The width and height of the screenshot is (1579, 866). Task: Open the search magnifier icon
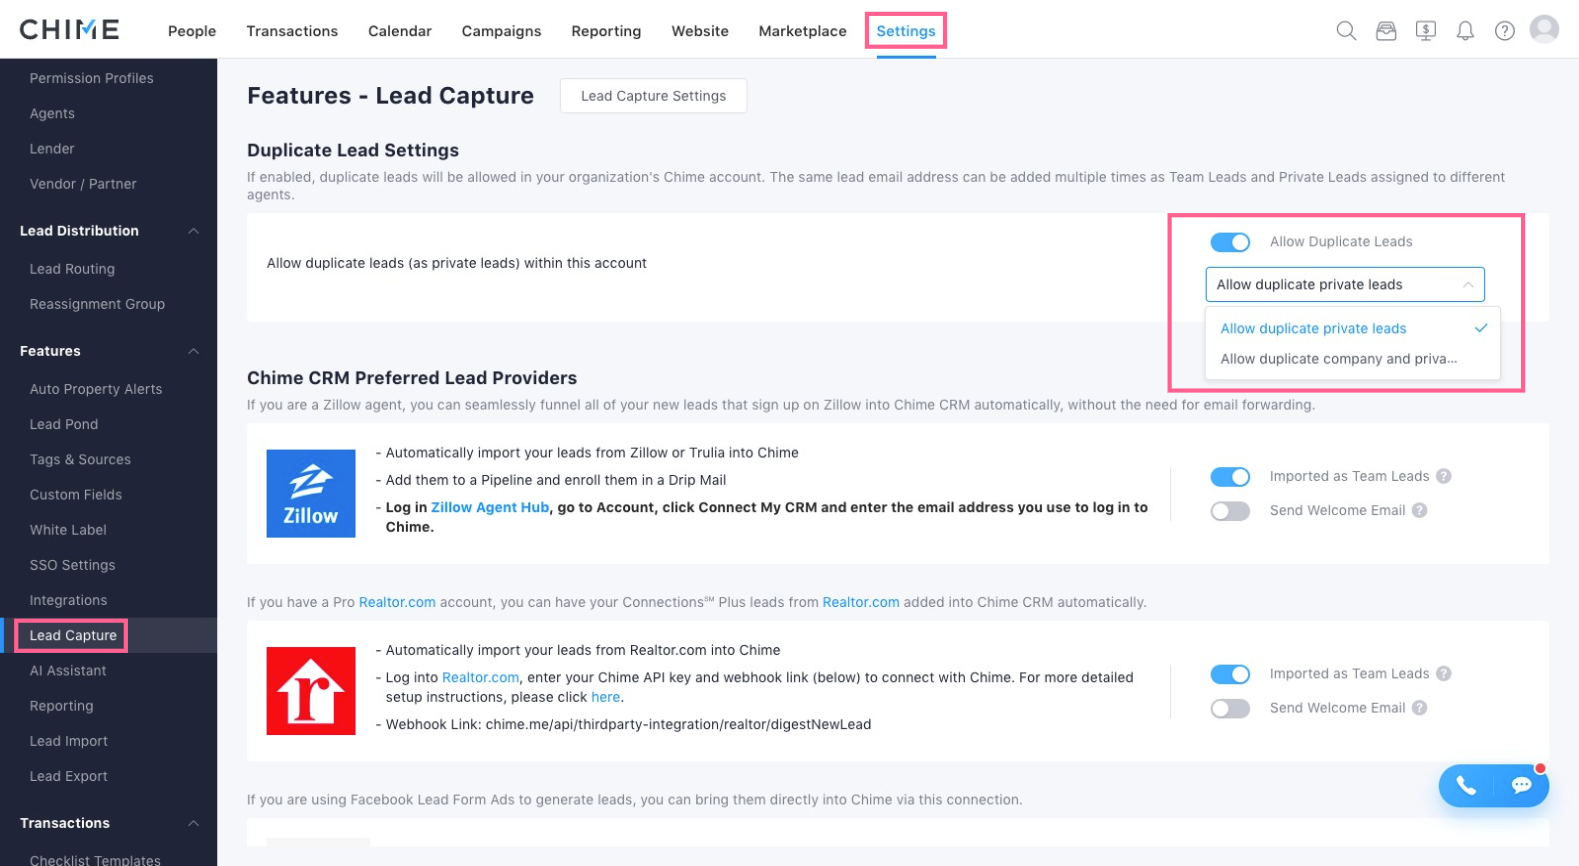point(1346,31)
